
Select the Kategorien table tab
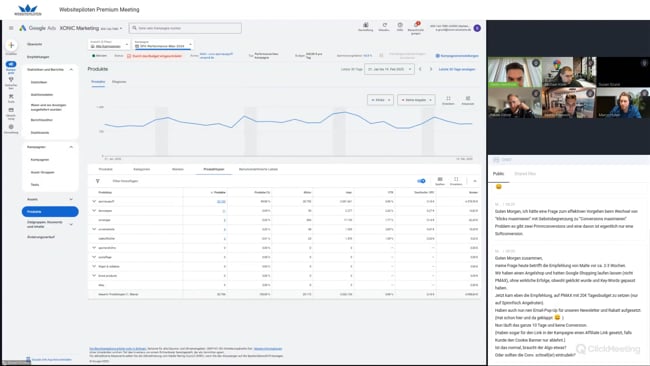141,169
